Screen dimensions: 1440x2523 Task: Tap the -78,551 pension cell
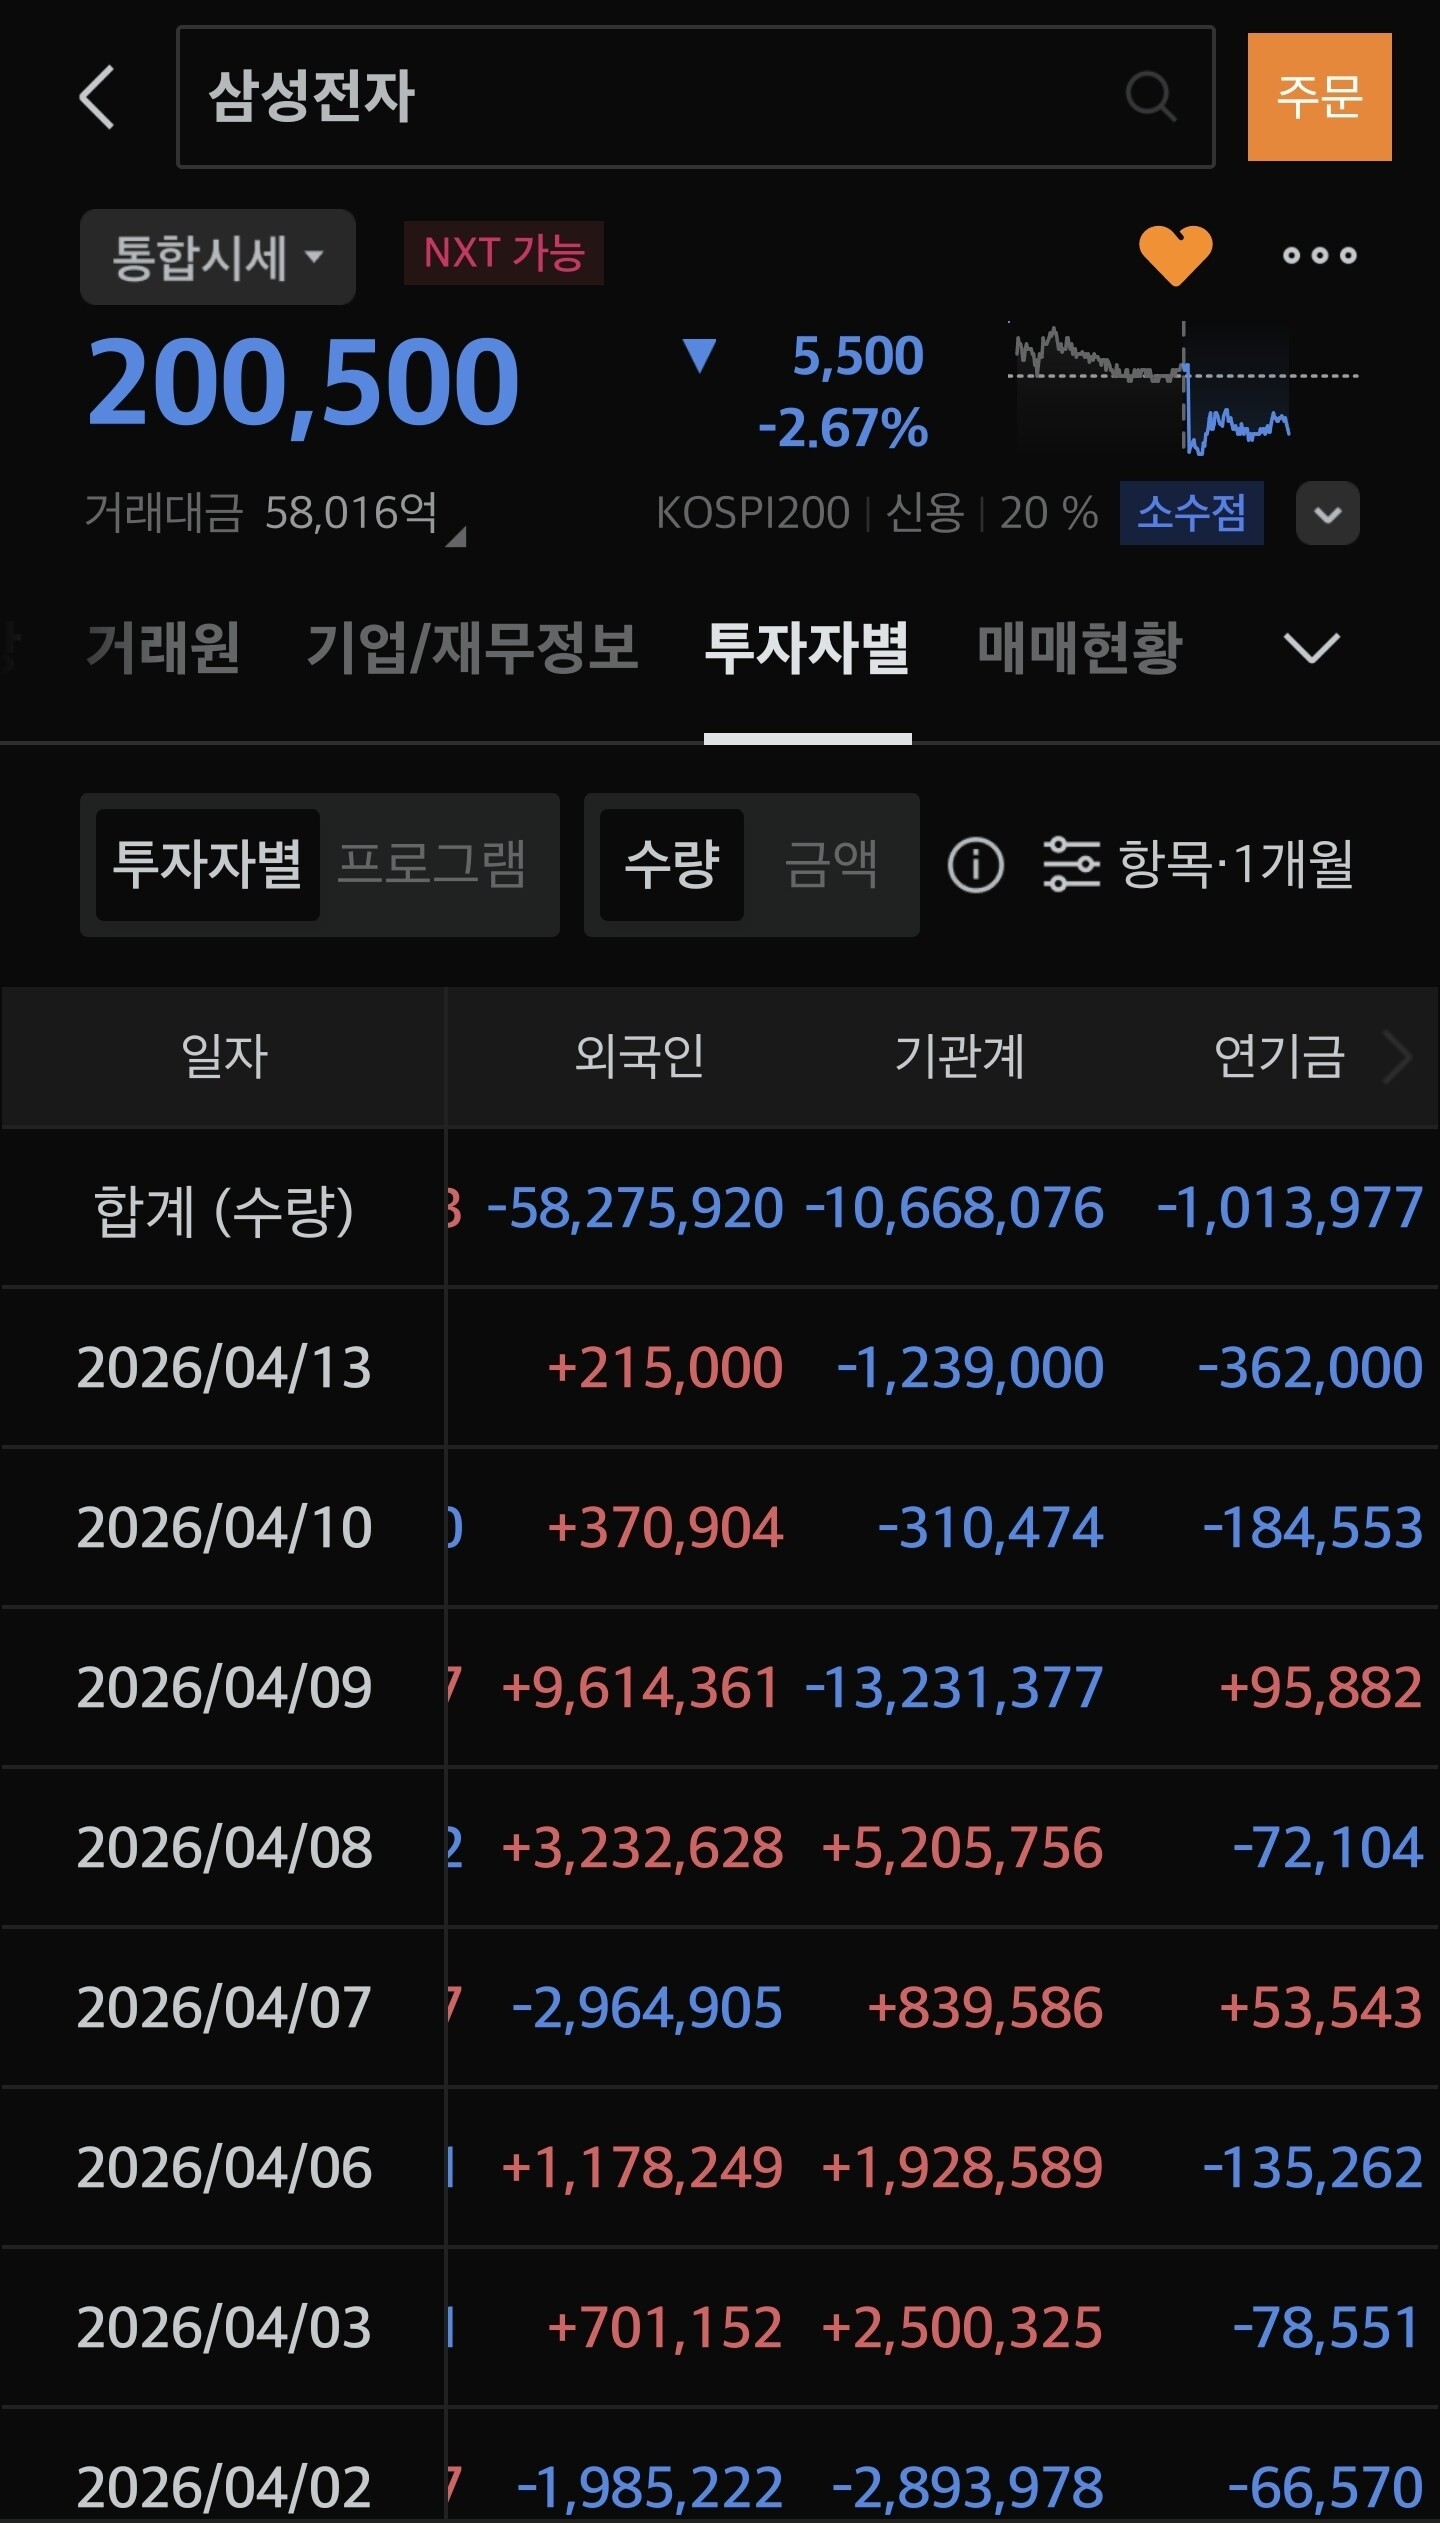pos(1327,2328)
